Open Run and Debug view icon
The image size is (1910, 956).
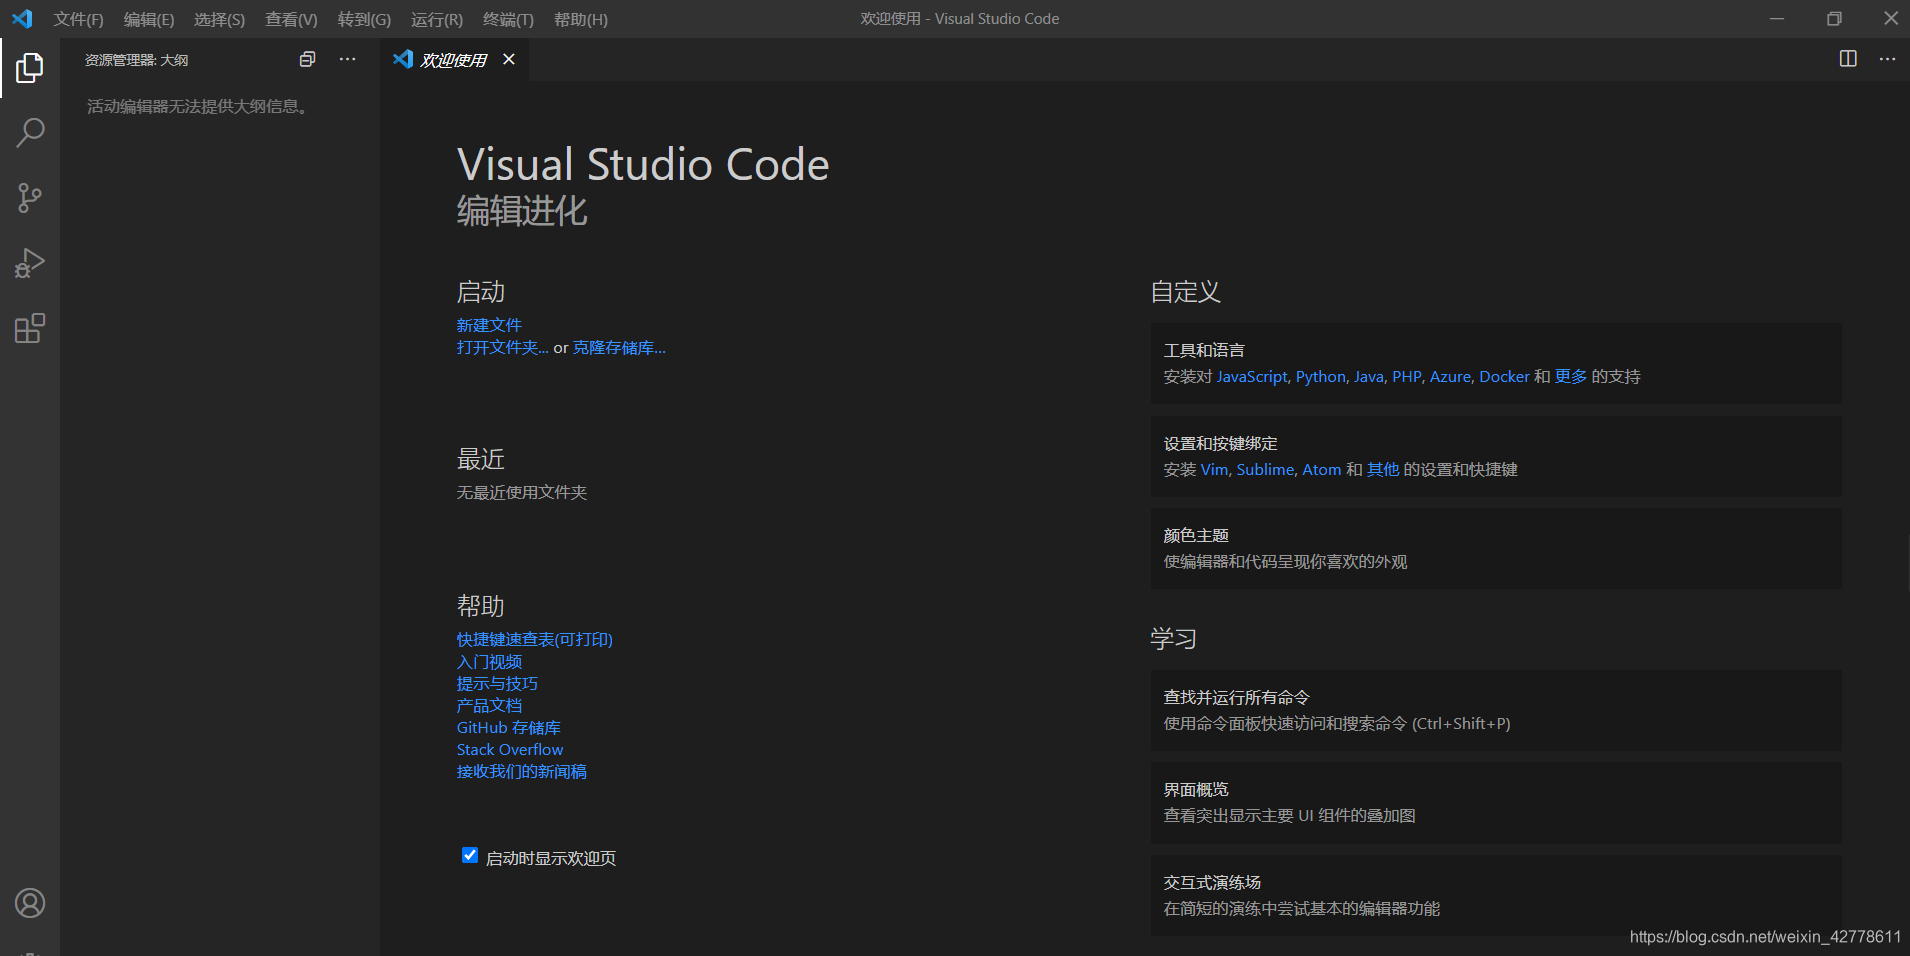[30, 263]
